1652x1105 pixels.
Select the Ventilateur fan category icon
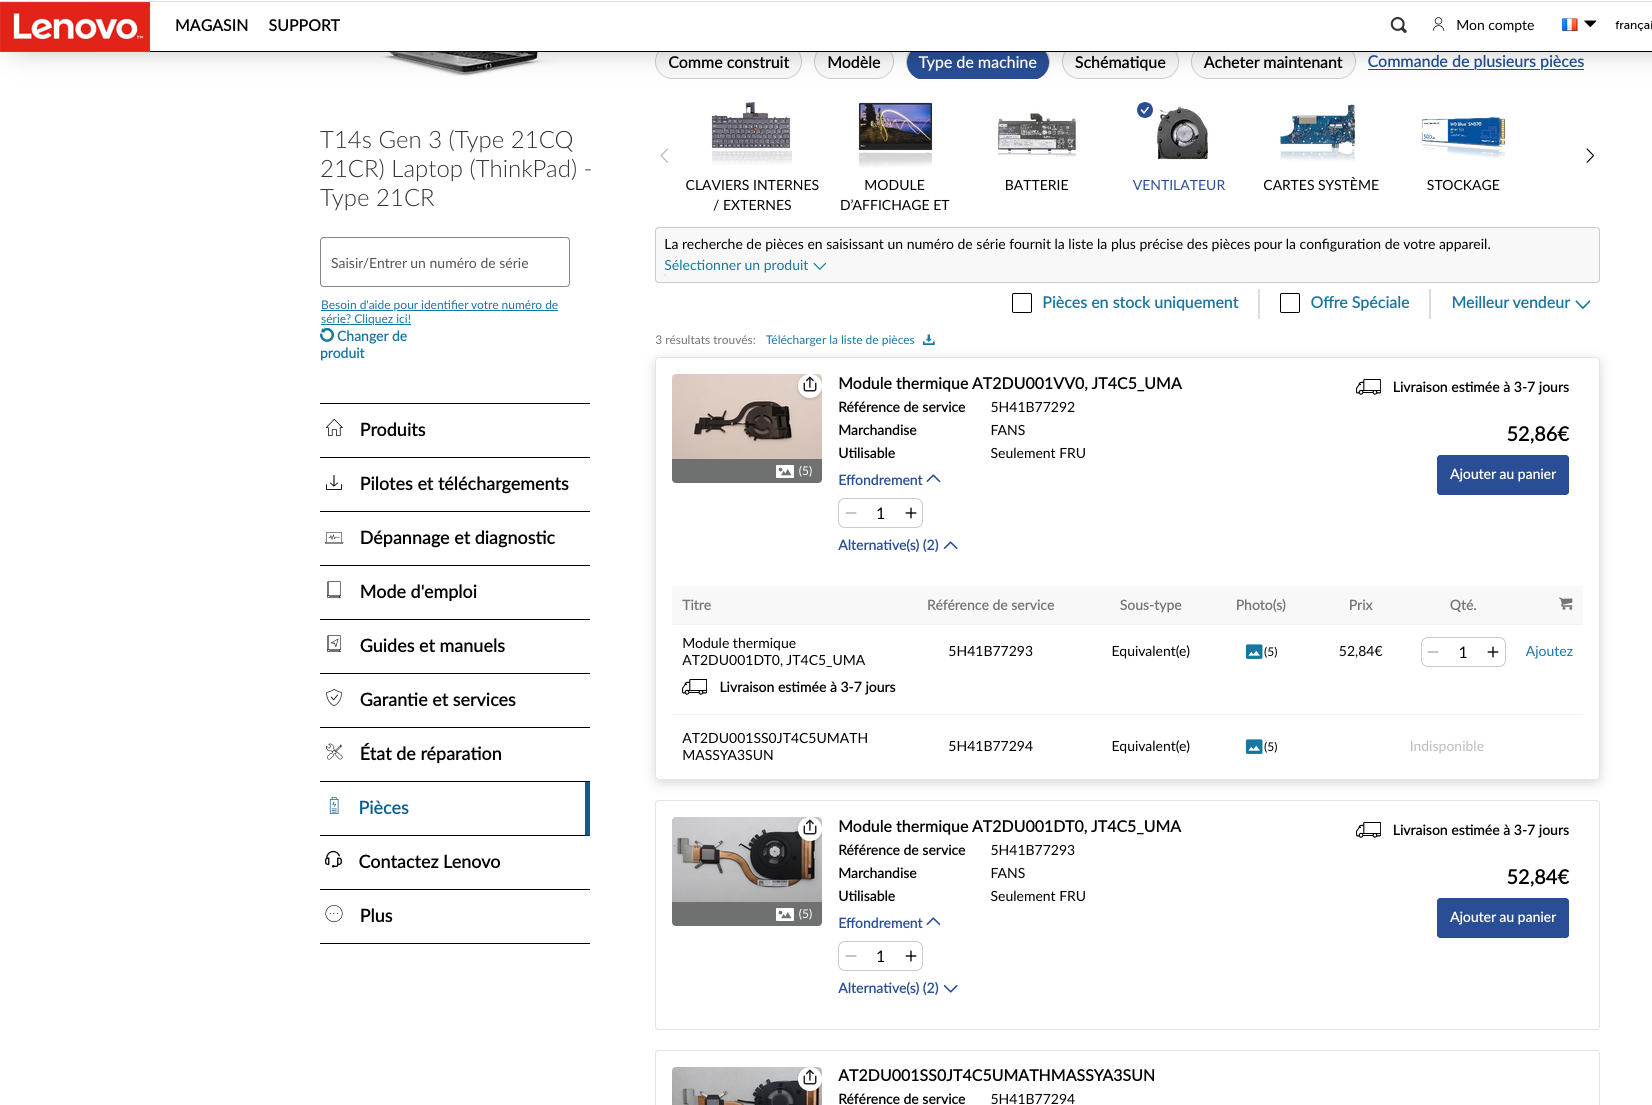point(1180,133)
